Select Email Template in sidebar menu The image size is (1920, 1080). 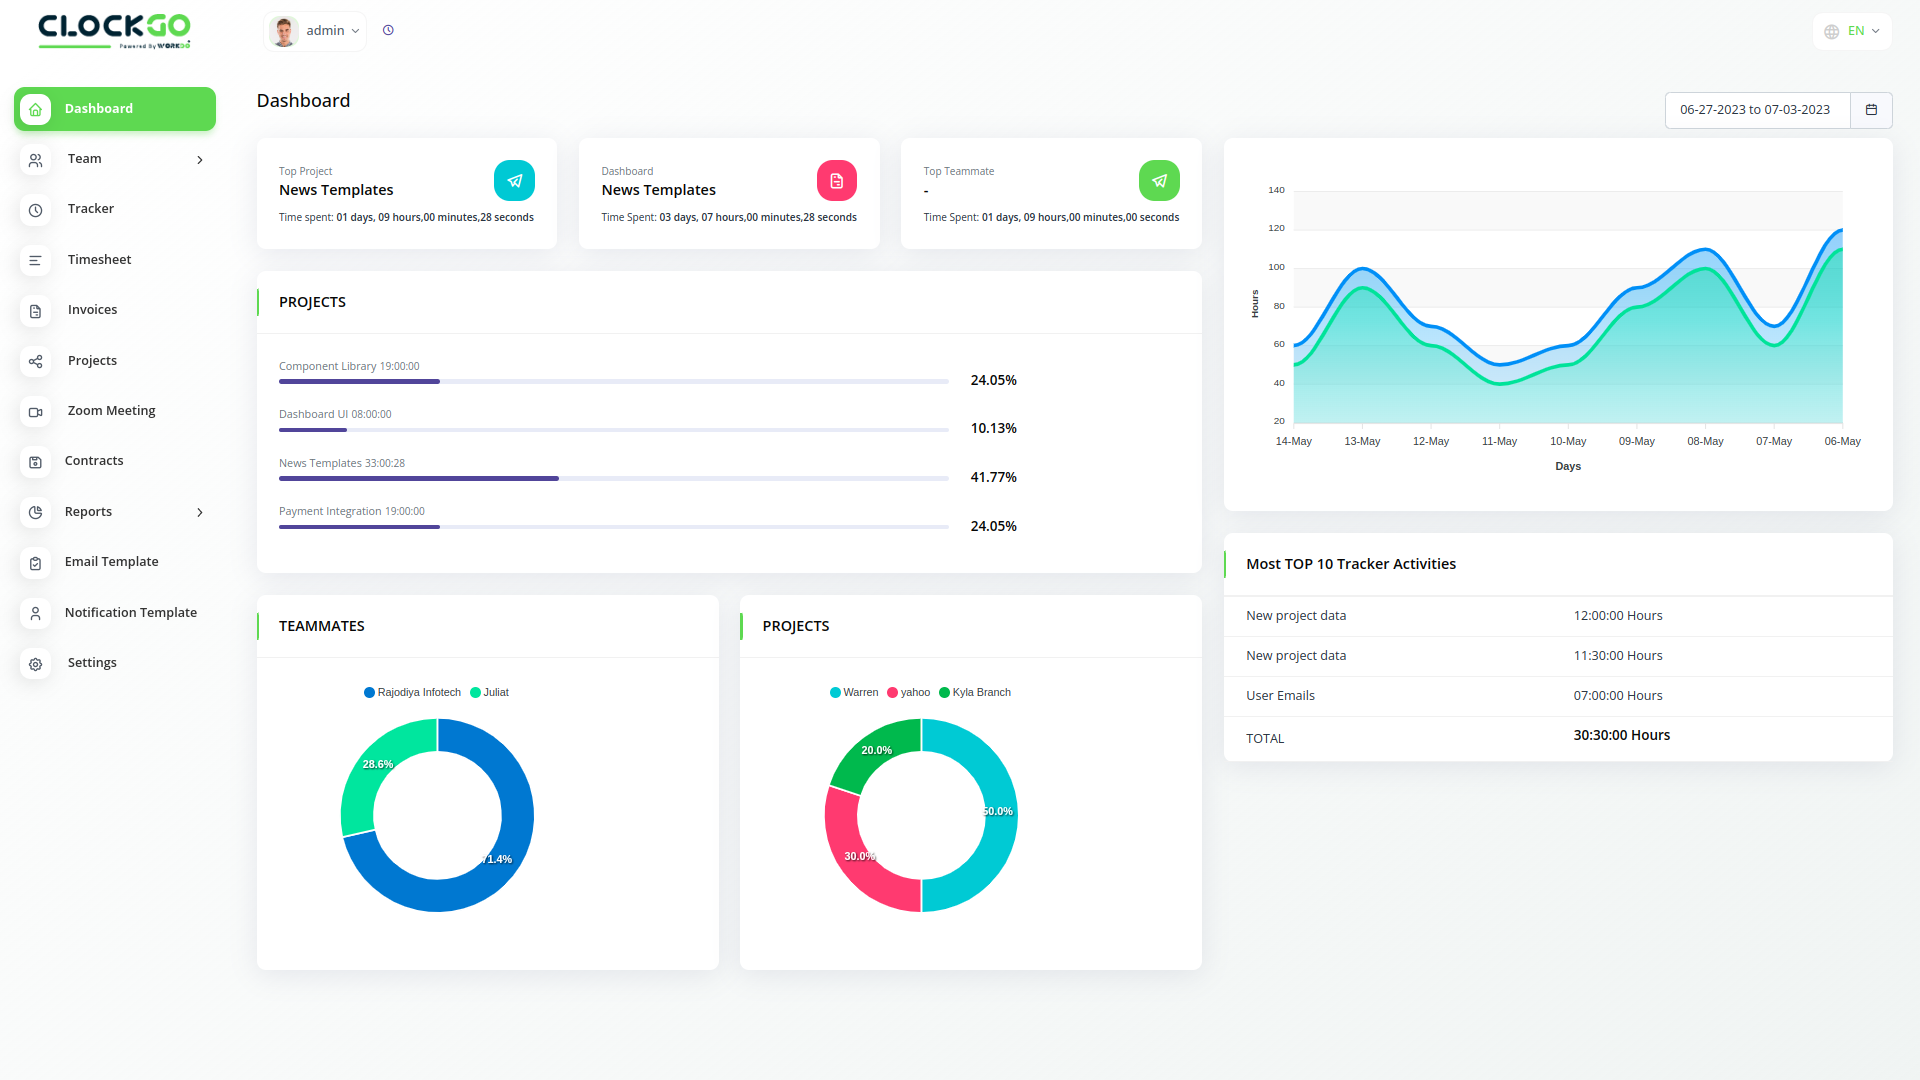coord(111,562)
